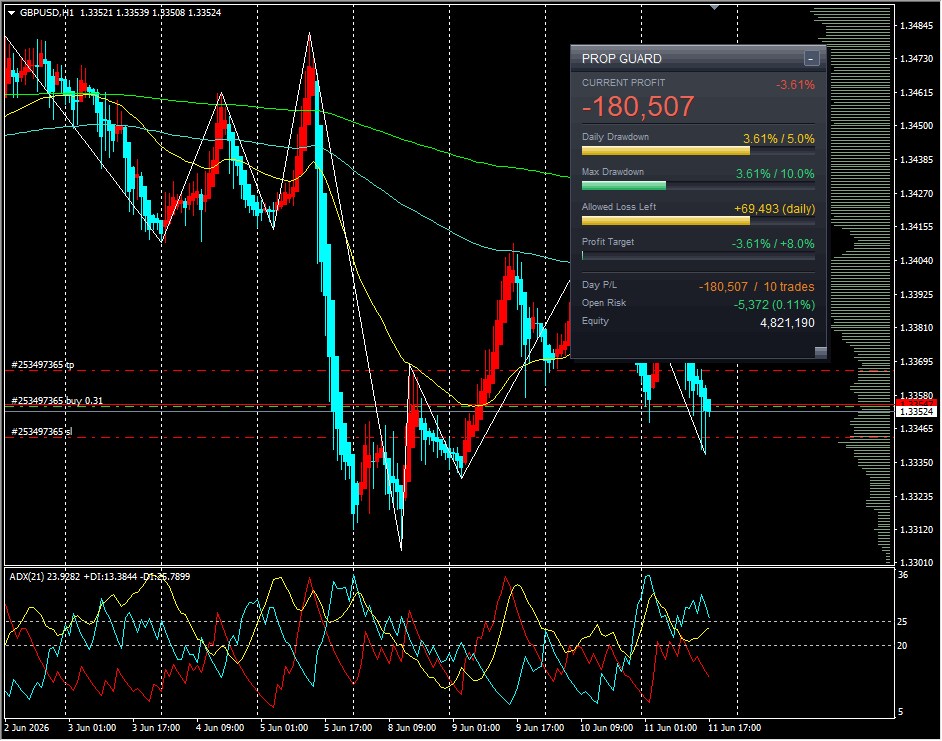942x741 pixels.
Task: Click the chart shift triangle marker at top
Action: [x=714, y=7]
